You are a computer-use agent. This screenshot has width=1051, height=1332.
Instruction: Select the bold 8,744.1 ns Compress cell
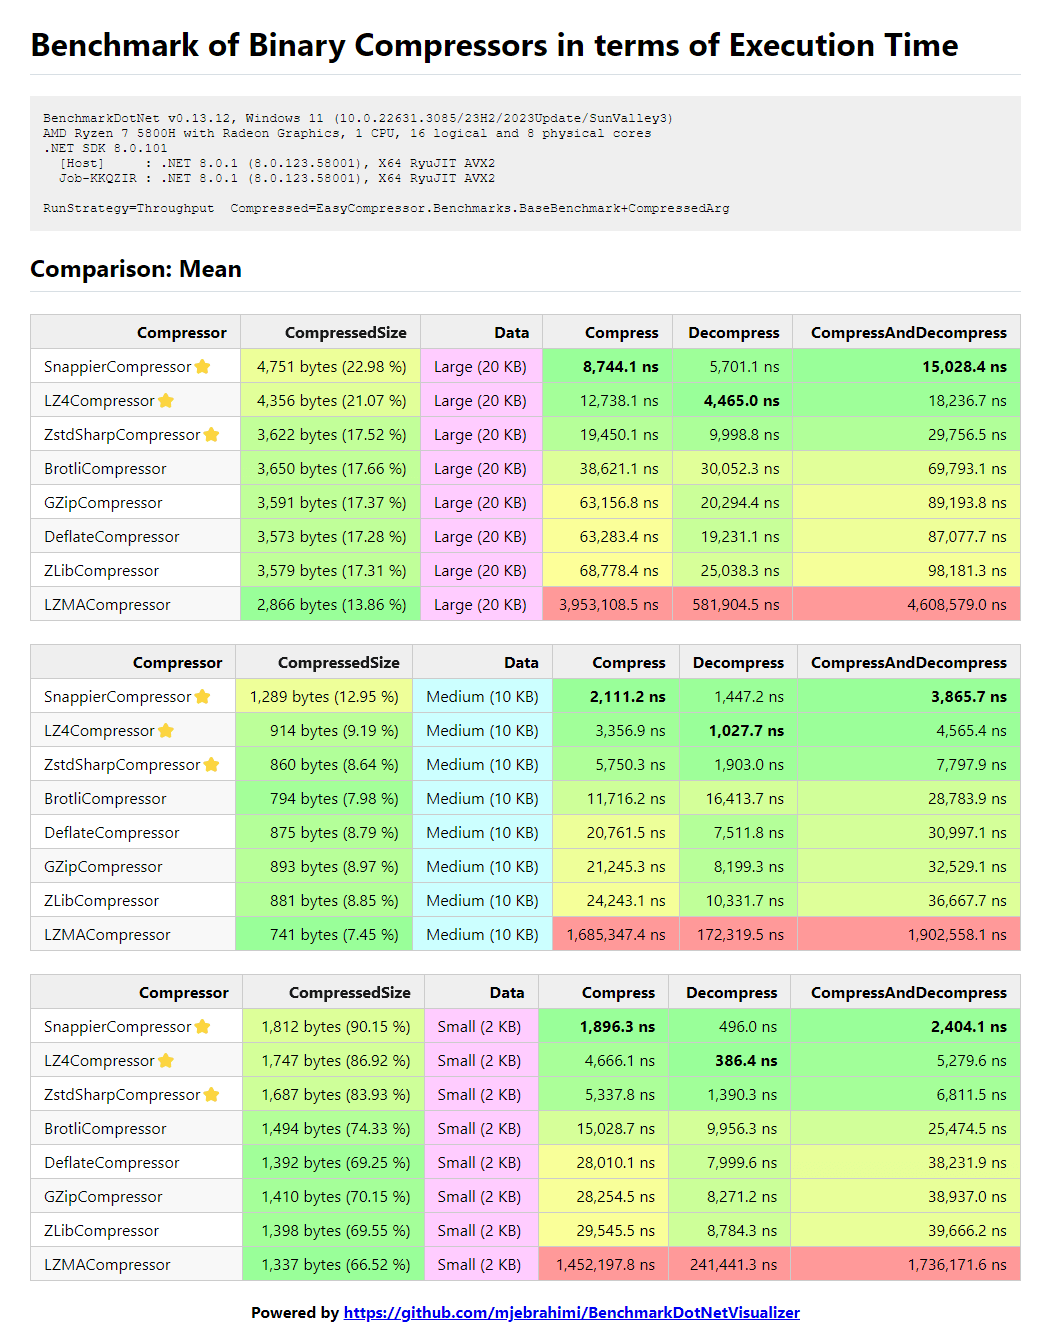620,367
